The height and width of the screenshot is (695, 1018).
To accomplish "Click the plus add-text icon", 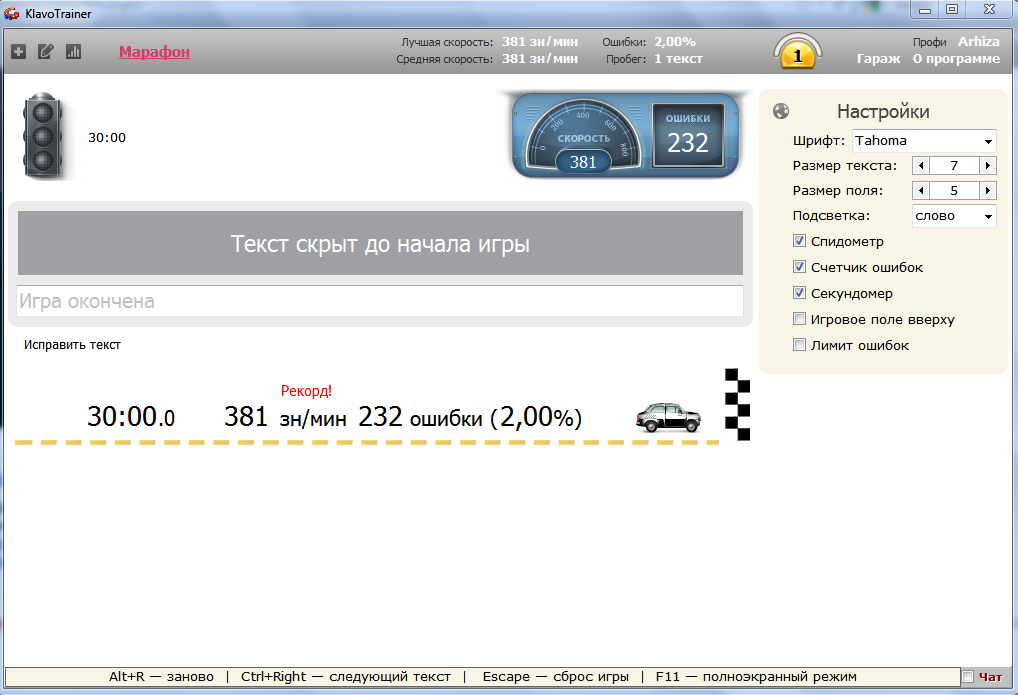I will pyautogui.click(x=19, y=51).
